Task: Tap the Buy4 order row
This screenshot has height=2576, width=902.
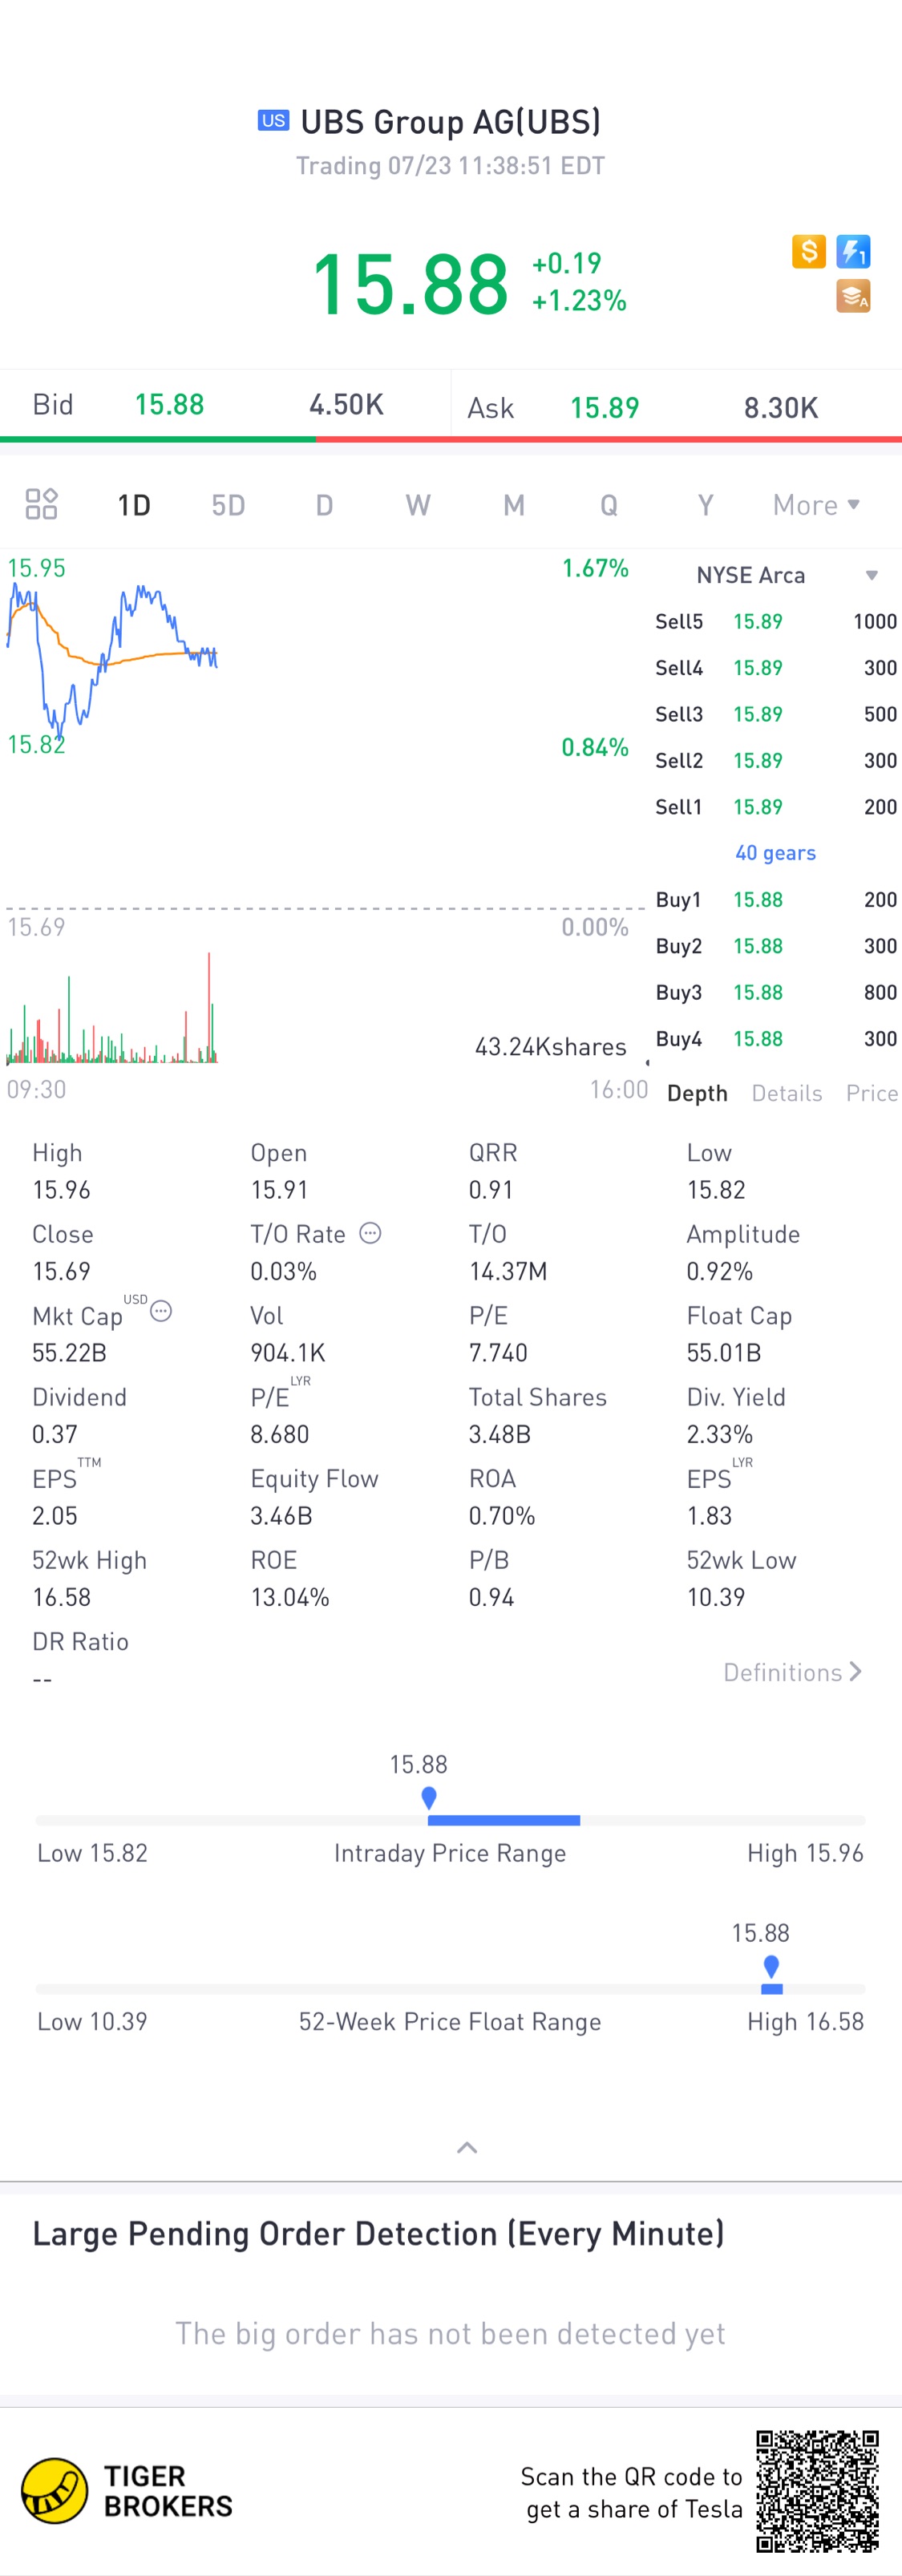Action: [776, 1039]
